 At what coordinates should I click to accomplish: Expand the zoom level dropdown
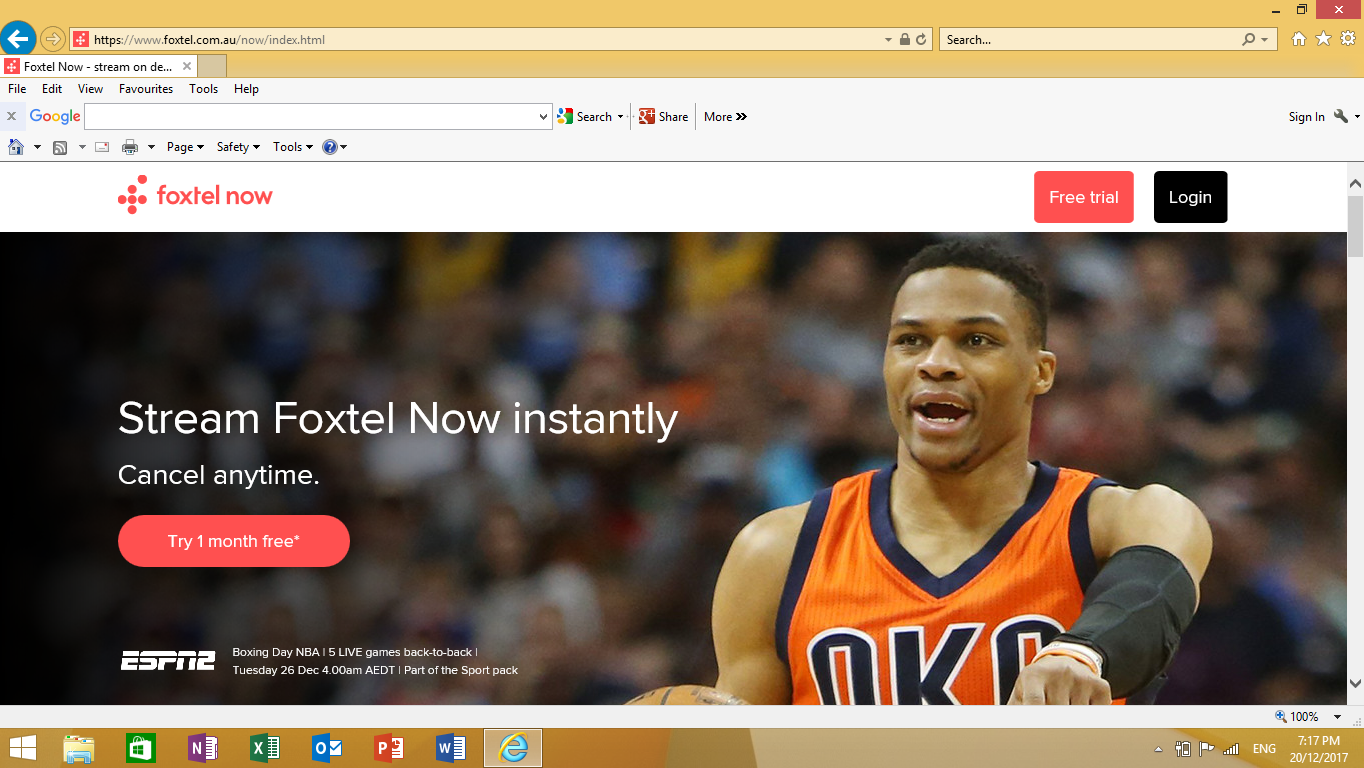point(1338,716)
